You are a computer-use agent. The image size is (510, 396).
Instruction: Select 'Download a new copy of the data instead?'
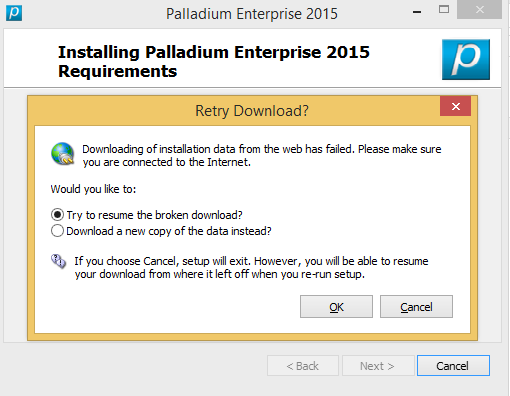click(161, 231)
